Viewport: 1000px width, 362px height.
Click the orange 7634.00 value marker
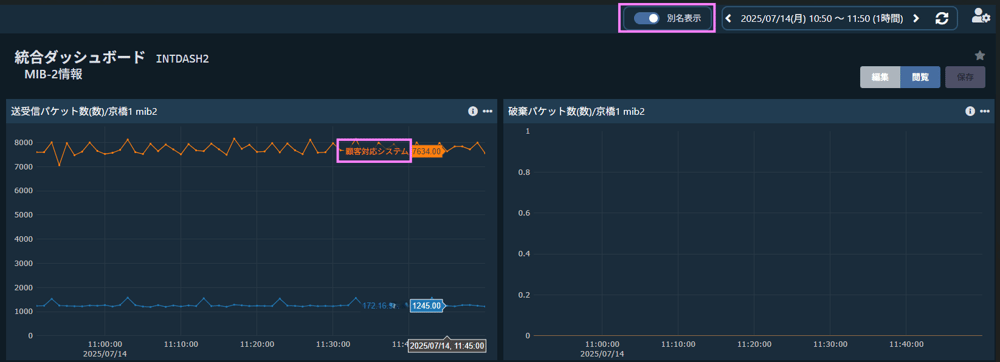[427, 152]
